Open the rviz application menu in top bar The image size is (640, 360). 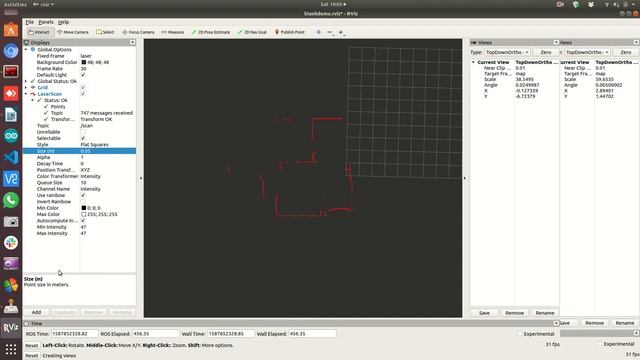43,4
